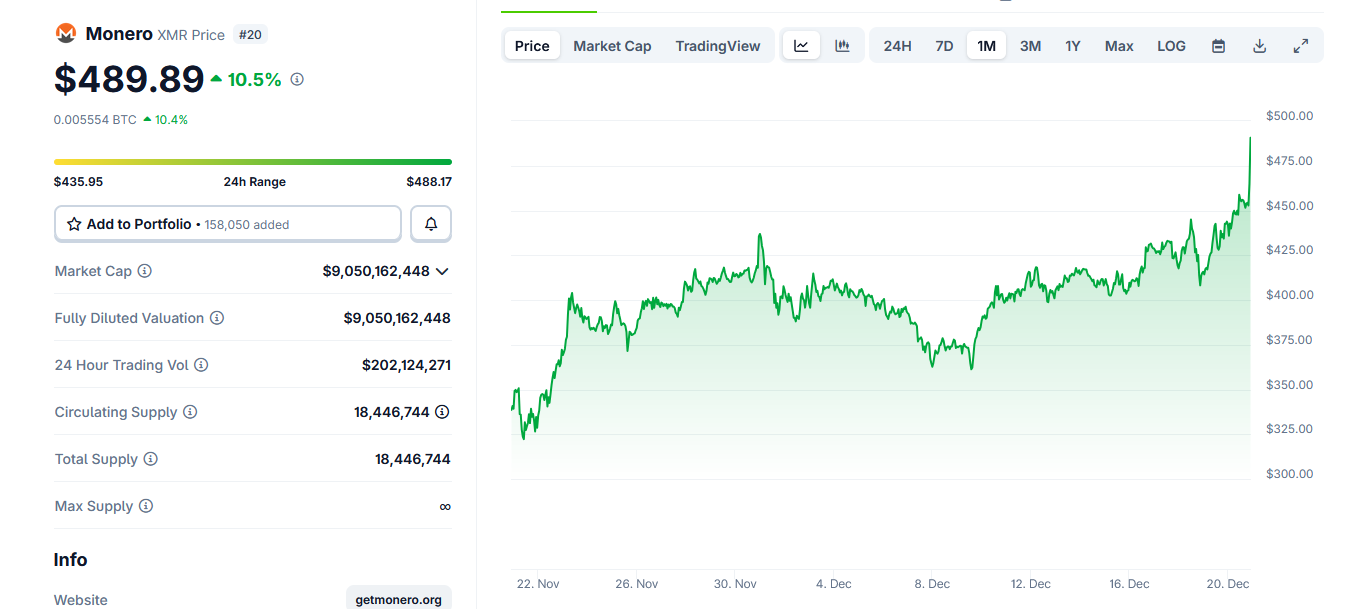Open price change info icon beside 10.5%

(x=297, y=79)
